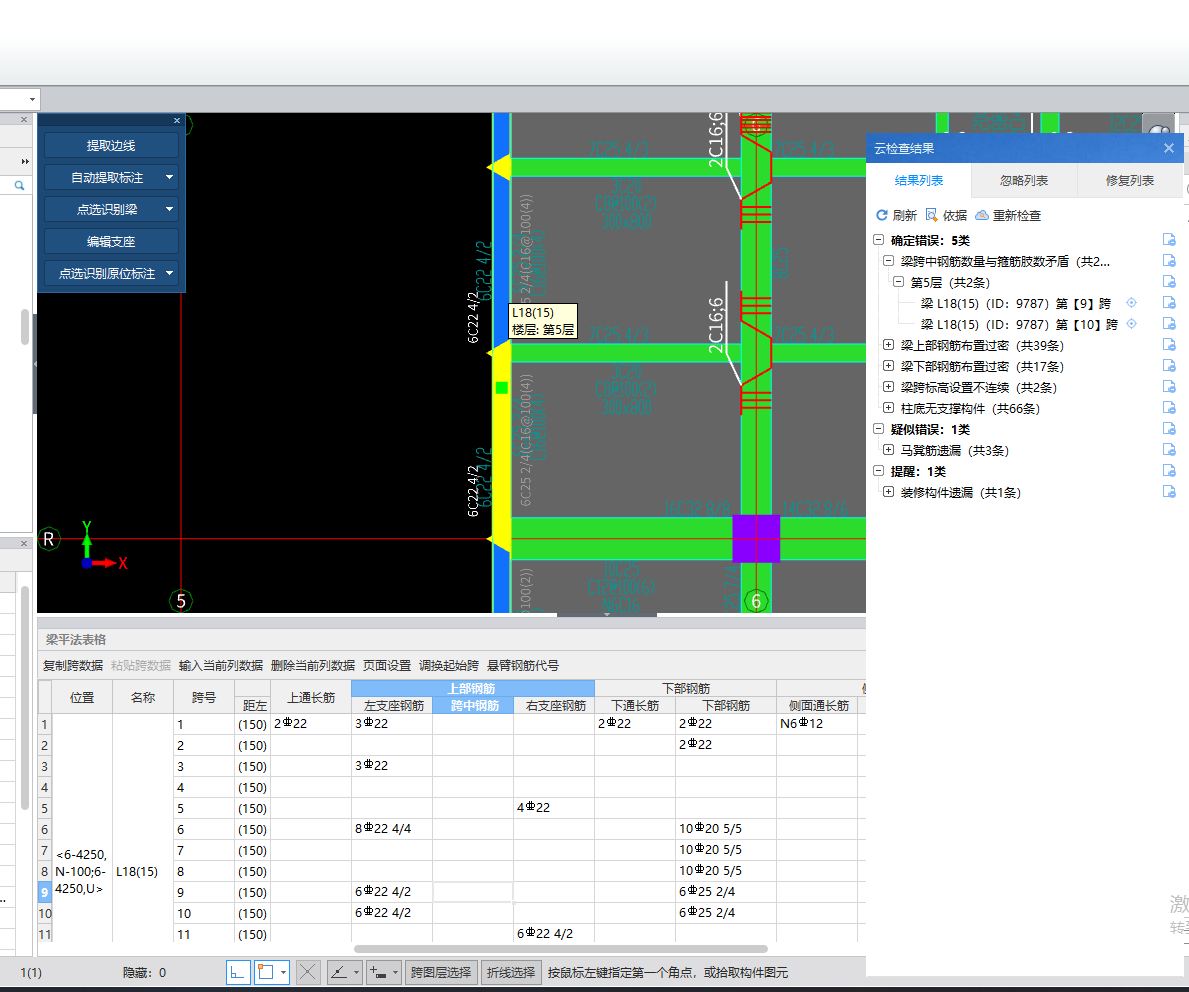Expand 梁下部钢筋布置过密 (共17条) node
This screenshot has height=992, width=1189.
click(889, 366)
